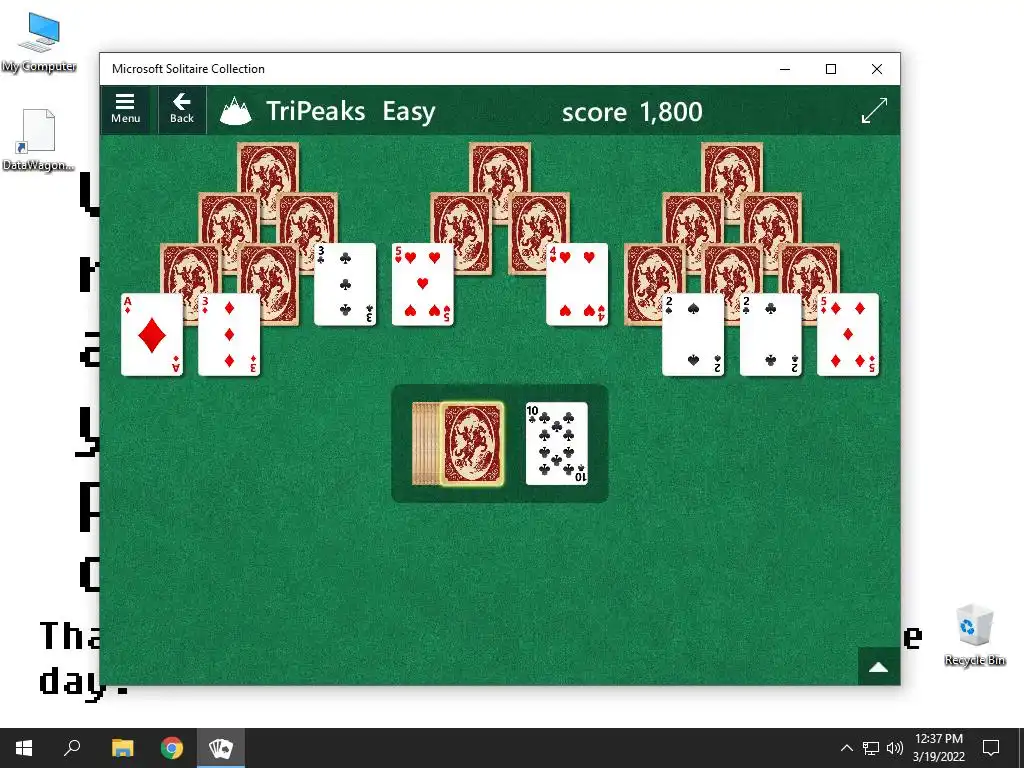The width and height of the screenshot is (1024, 768).
Task: Click the TriPeaks game title text
Action: click(315, 111)
